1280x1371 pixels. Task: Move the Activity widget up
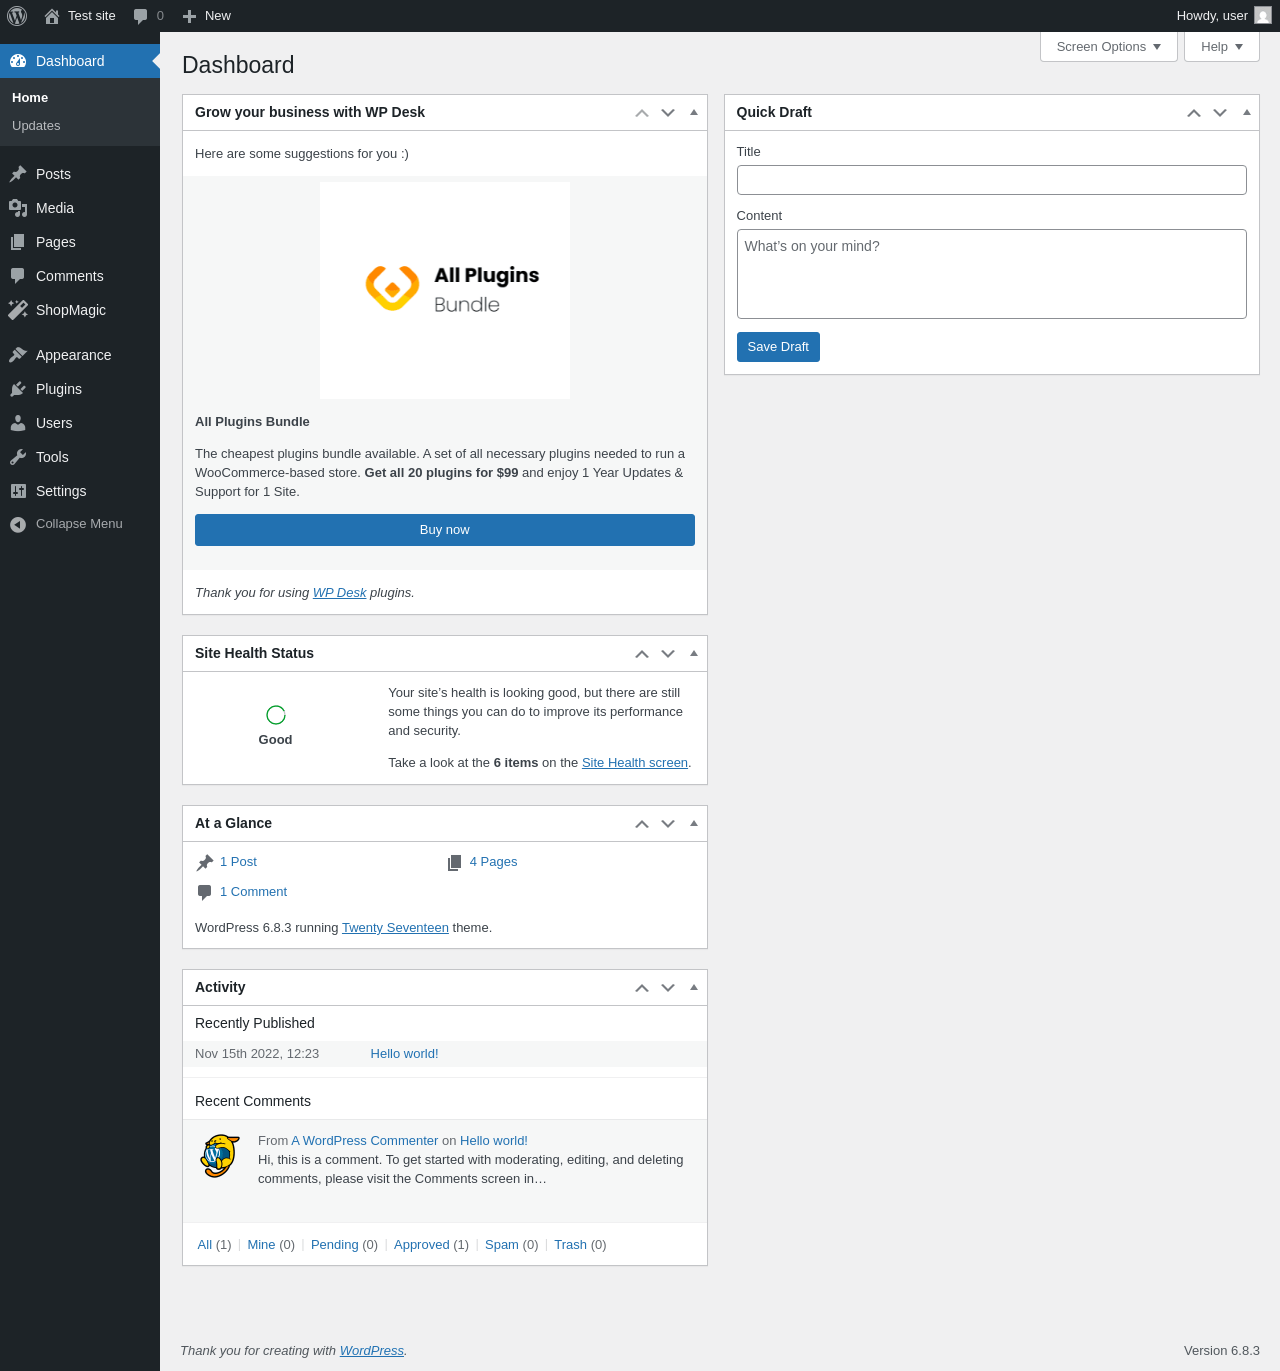point(642,988)
